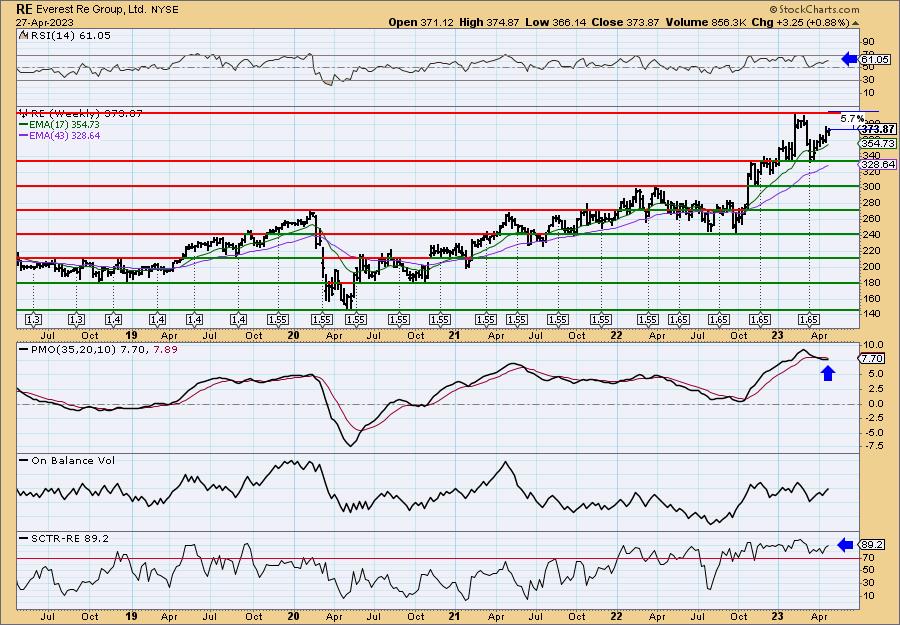Click the EMA(17) 354.73 legend entry
This screenshot has width=900, height=625.
coord(60,125)
